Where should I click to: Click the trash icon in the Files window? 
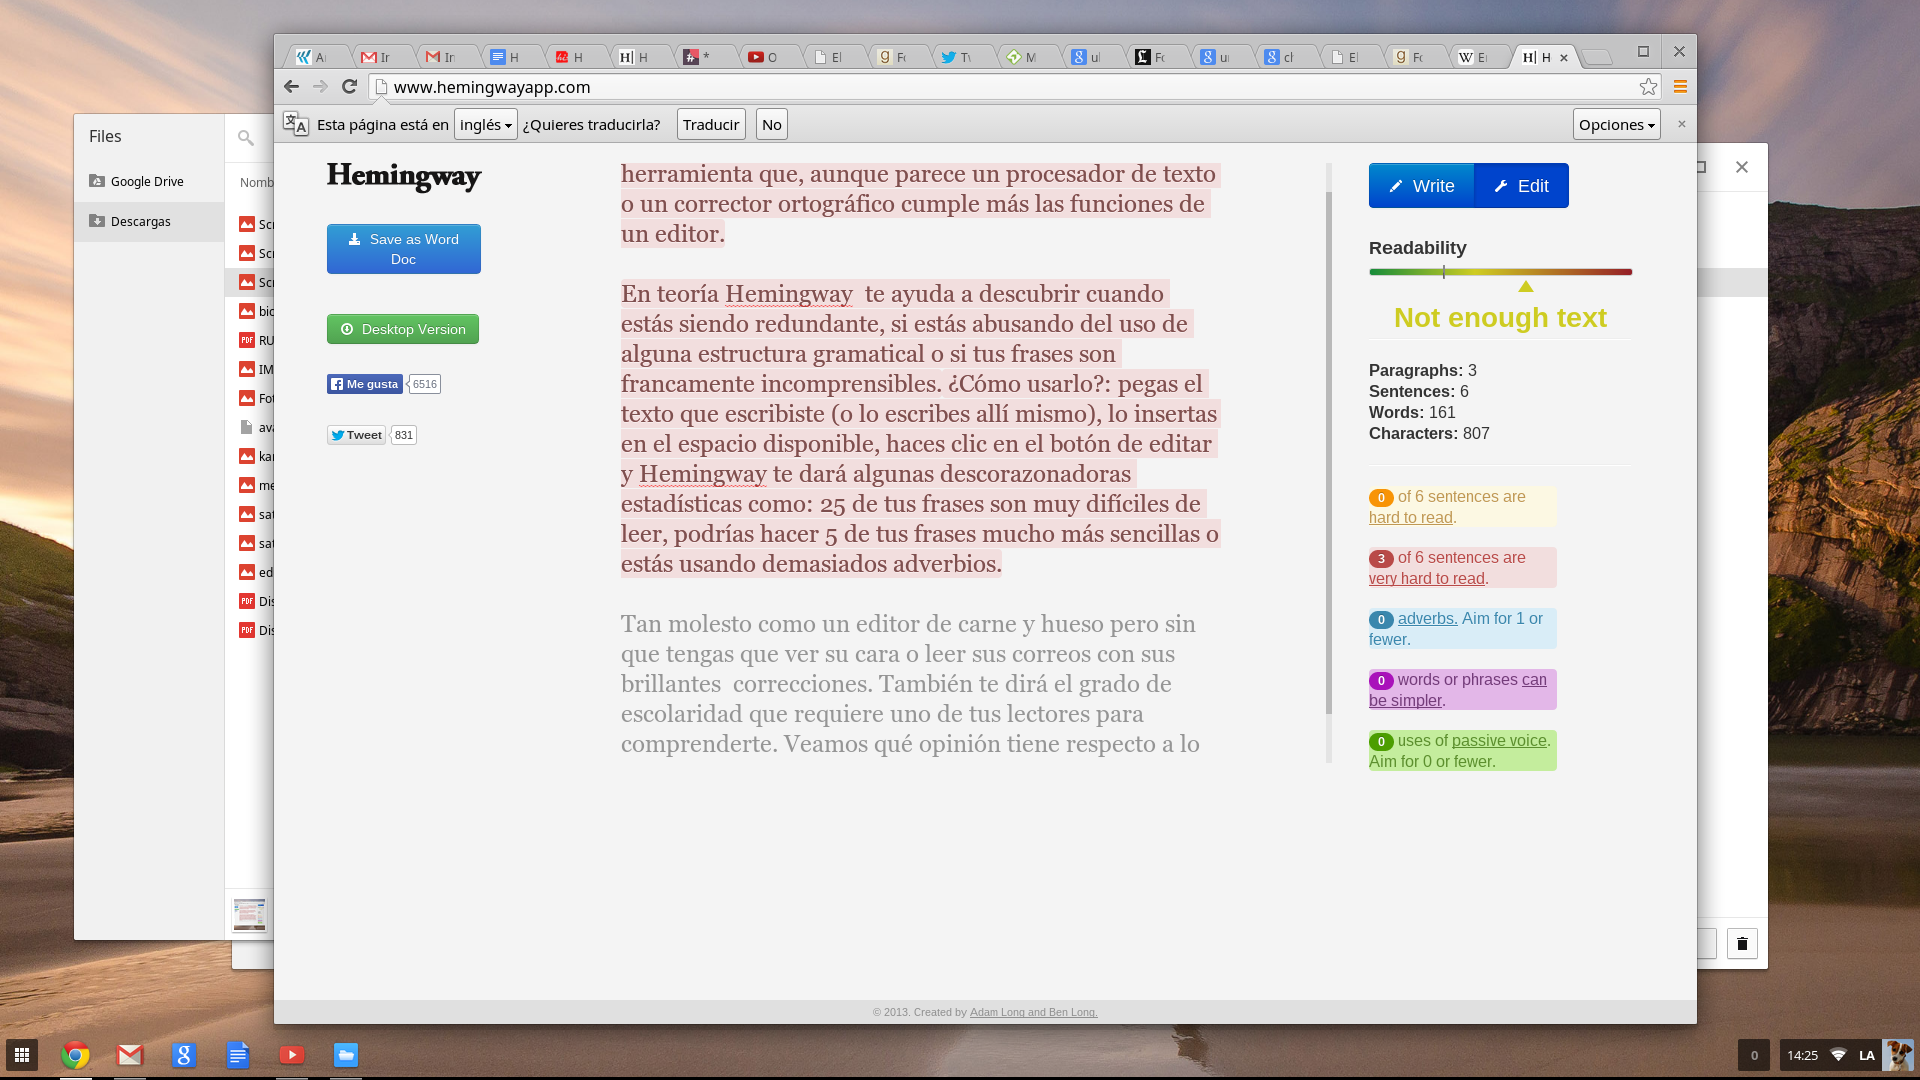click(x=1742, y=944)
